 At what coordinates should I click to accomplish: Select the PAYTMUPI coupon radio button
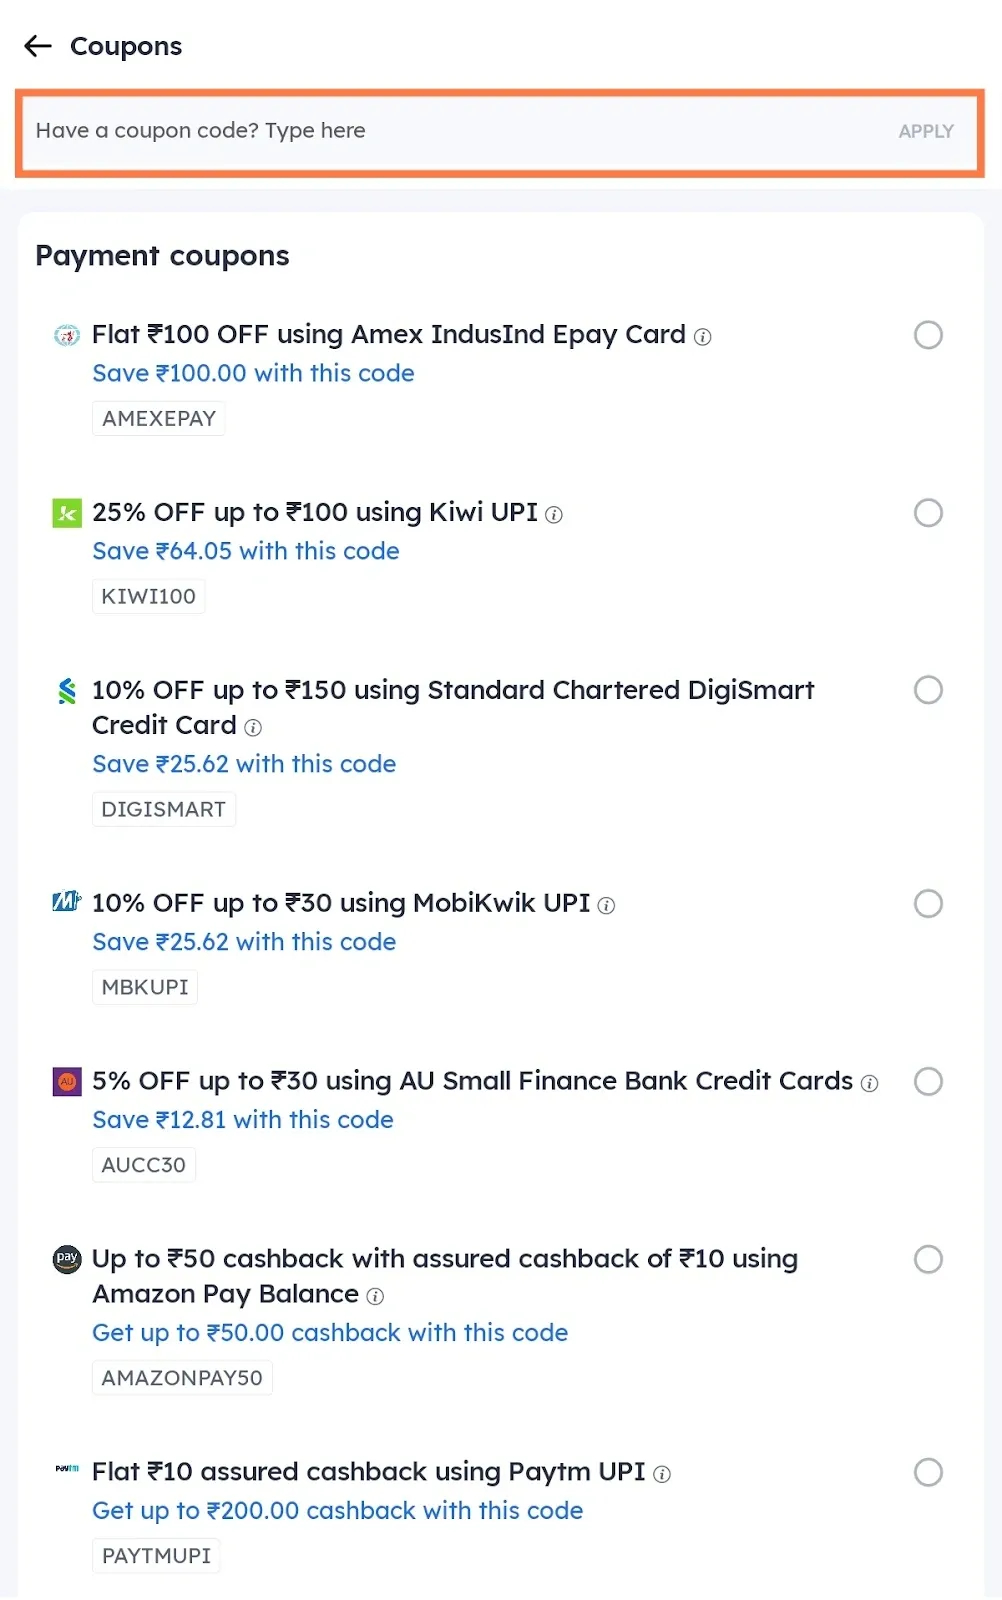coord(928,1472)
